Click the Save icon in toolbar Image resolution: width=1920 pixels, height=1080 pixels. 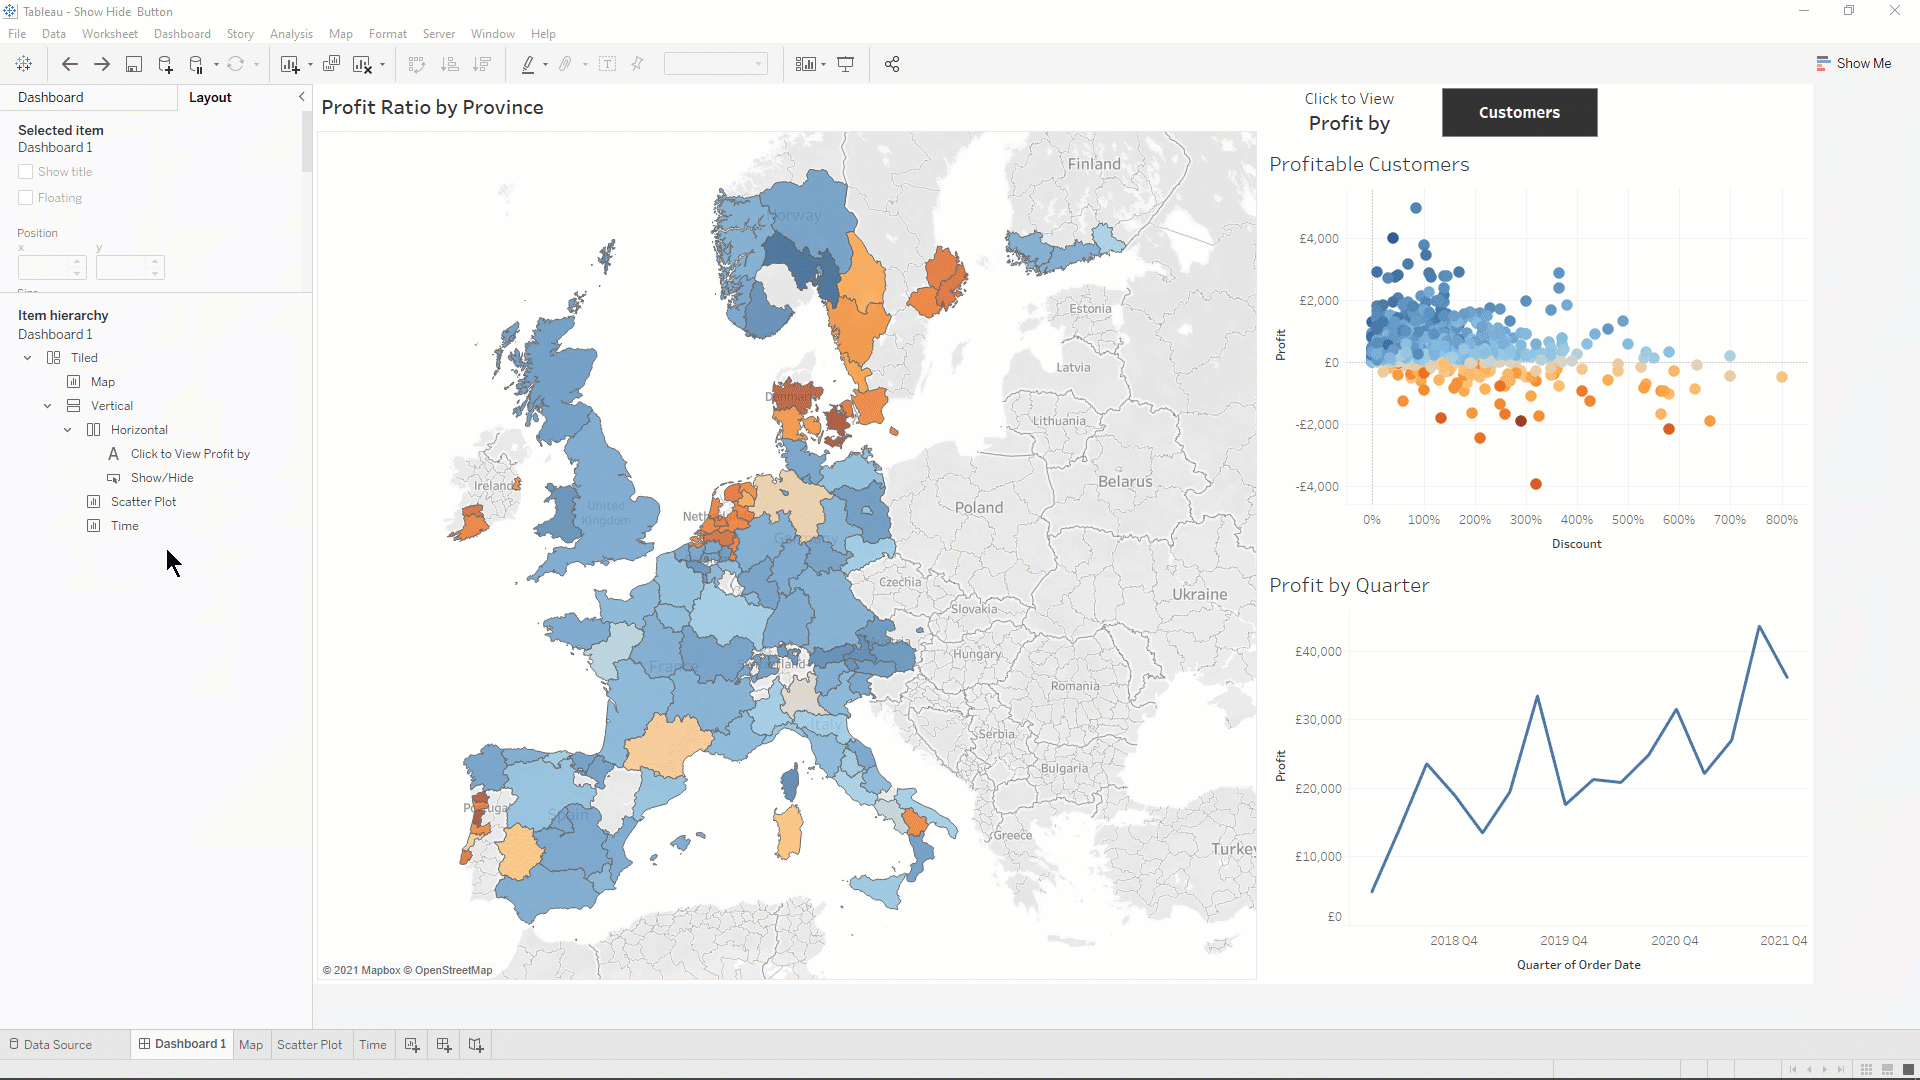tap(133, 64)
